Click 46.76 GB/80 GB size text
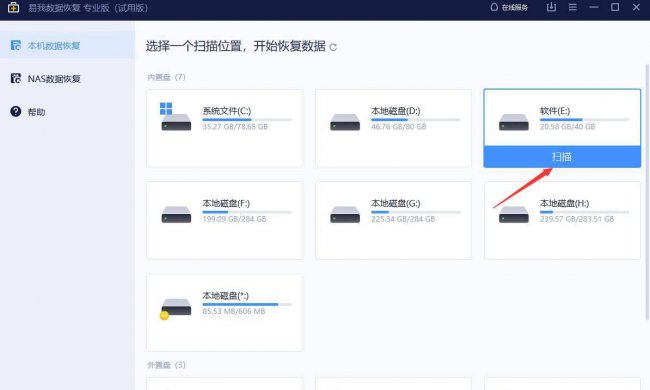650x390 pixels. pos(398,126)
